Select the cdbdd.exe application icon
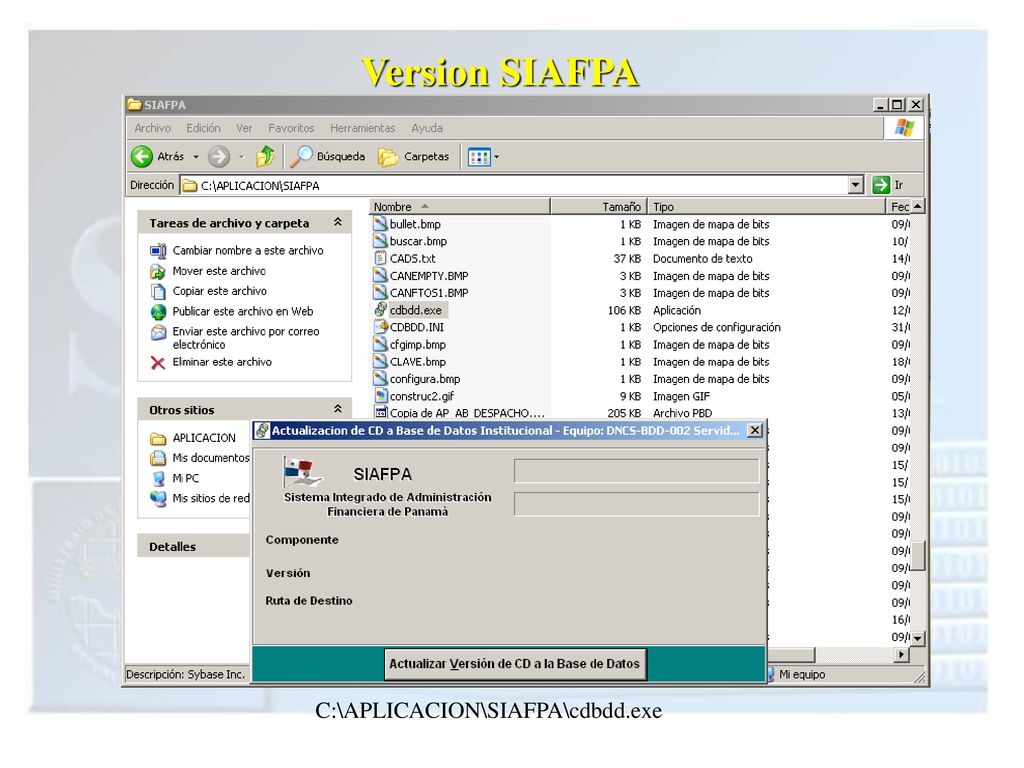Viewport: 1024px width, 768px height. [380, 310]
